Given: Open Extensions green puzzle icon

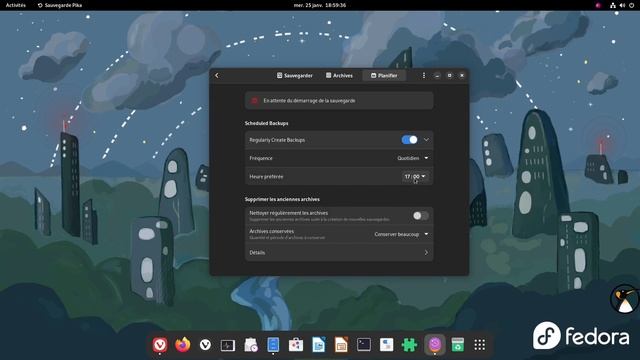Looking at the screenshot, I should pos(409,345).
